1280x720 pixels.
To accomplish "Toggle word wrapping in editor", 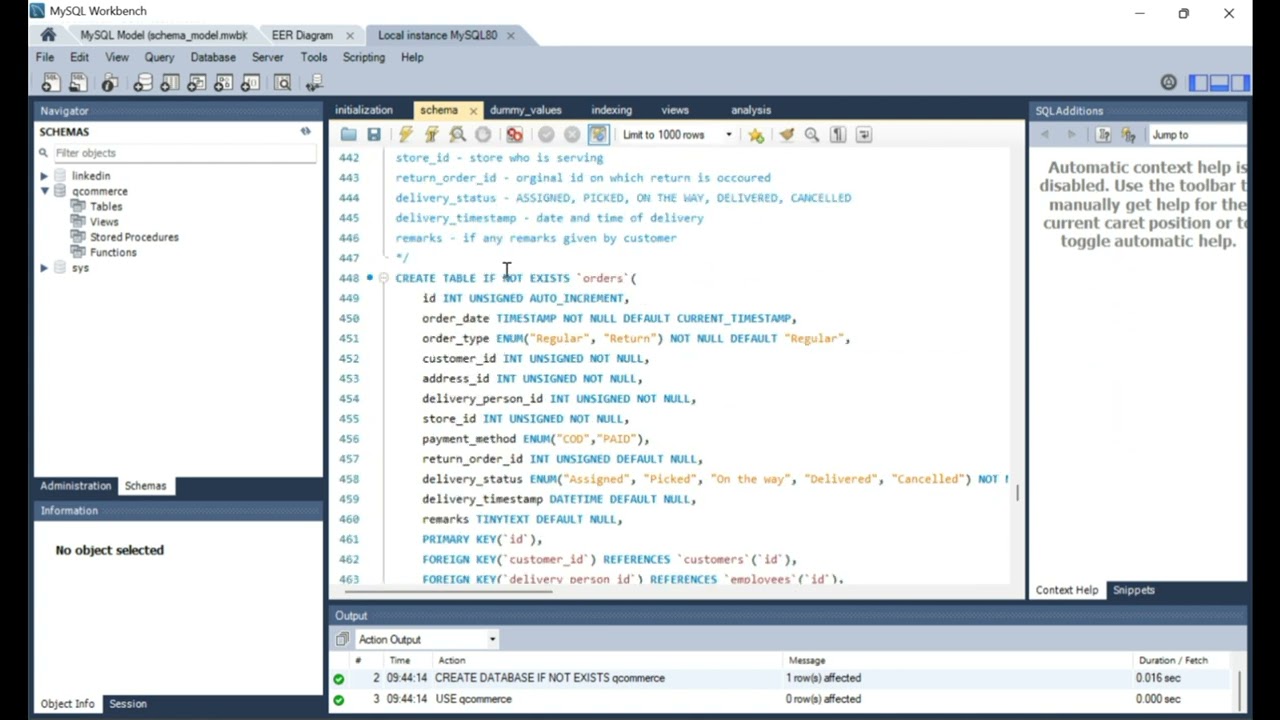I will point(864,135).
